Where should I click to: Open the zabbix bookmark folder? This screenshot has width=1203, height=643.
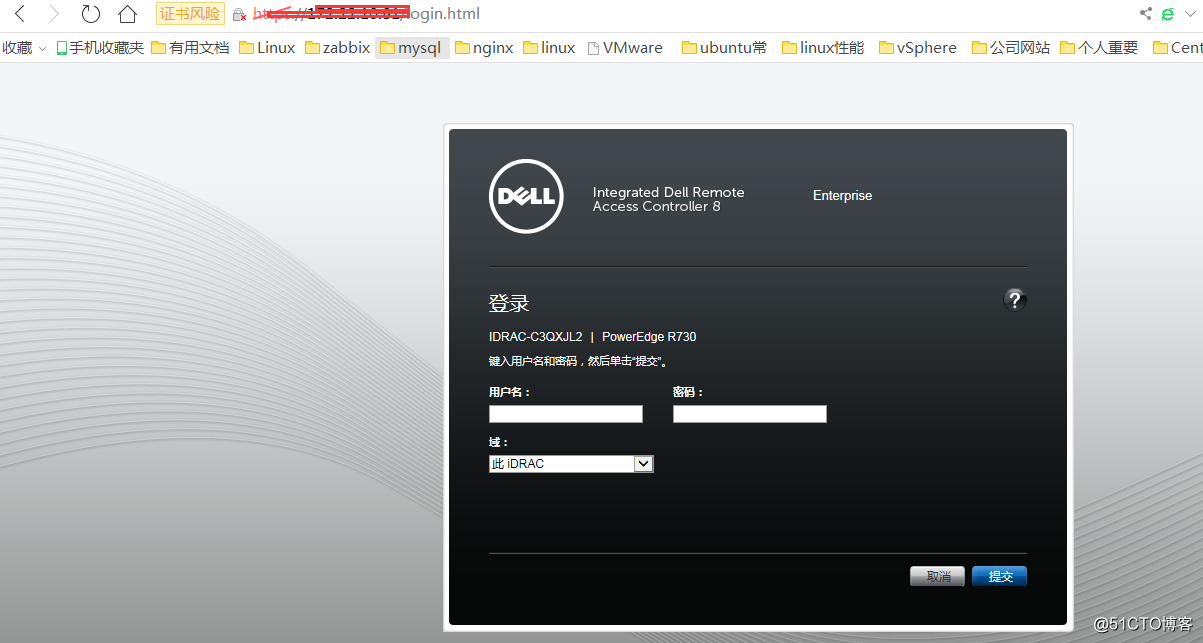[x=337, y=47]
